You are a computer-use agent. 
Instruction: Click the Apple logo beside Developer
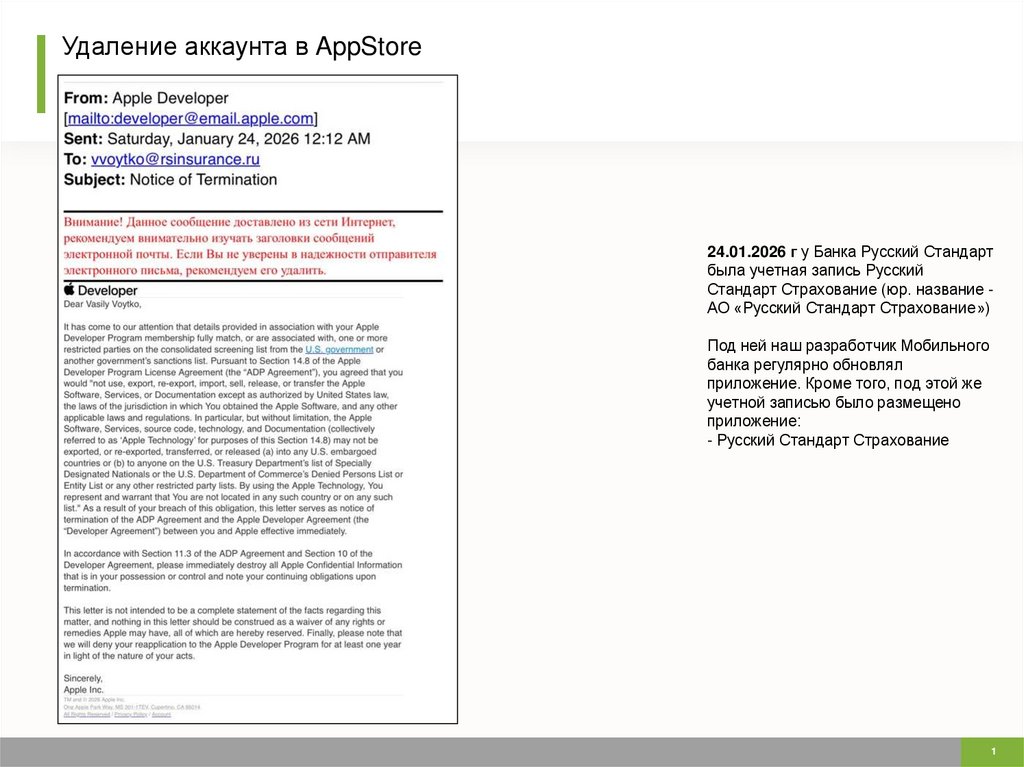click(x=69, y=289)
